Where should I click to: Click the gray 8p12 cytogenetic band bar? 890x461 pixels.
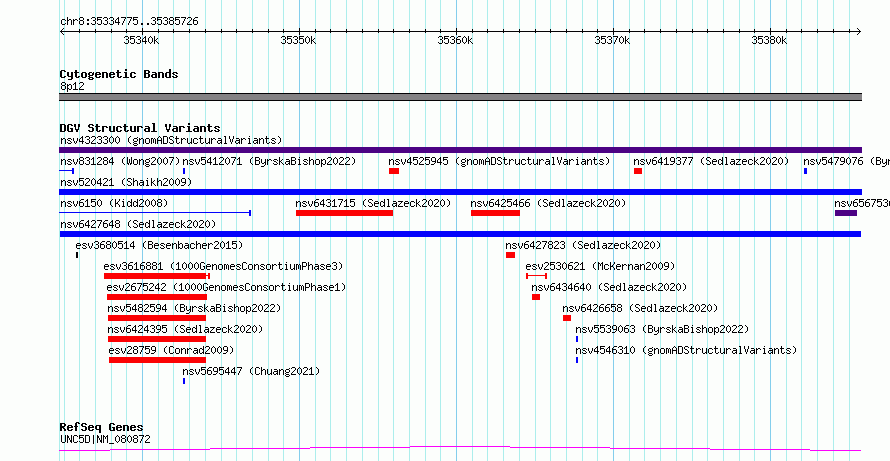pos(460,97)
